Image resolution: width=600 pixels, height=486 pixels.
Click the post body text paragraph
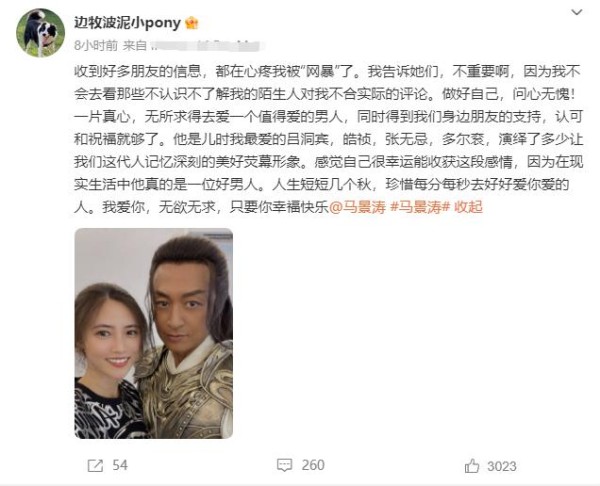coord(328,139)
